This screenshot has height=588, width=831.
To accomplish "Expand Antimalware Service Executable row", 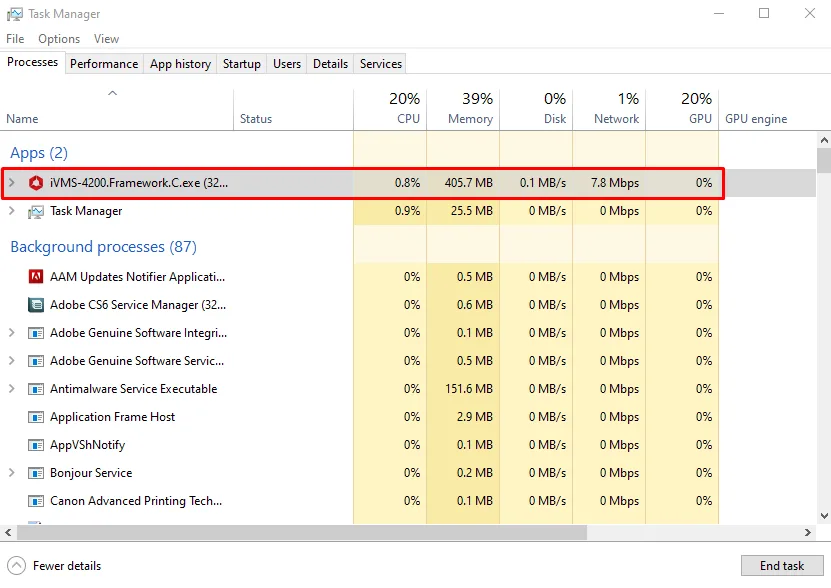I will coord(12,389).
